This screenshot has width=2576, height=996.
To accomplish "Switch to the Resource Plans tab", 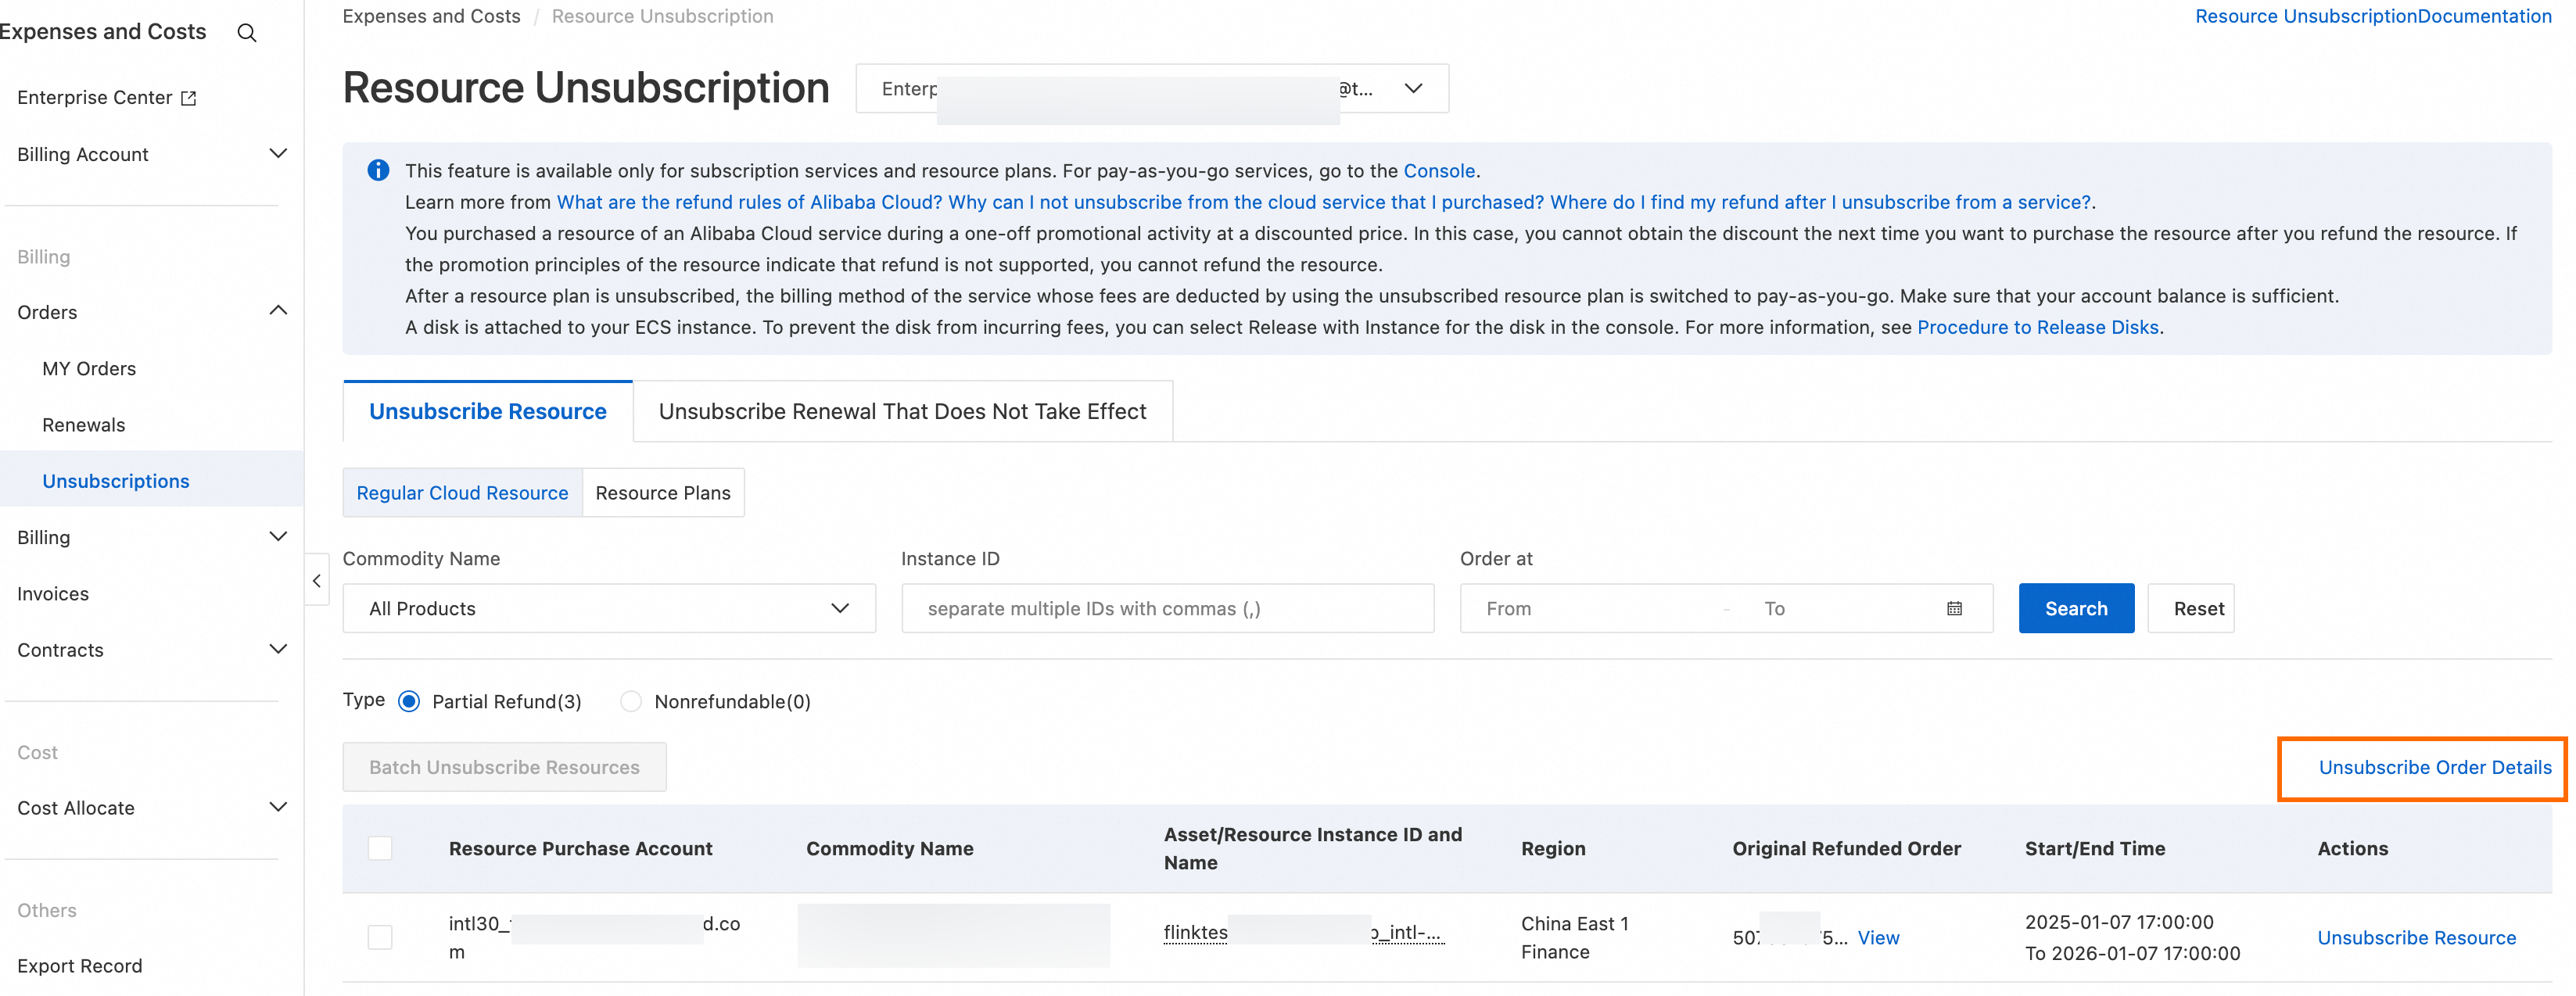I will (662, 493).
